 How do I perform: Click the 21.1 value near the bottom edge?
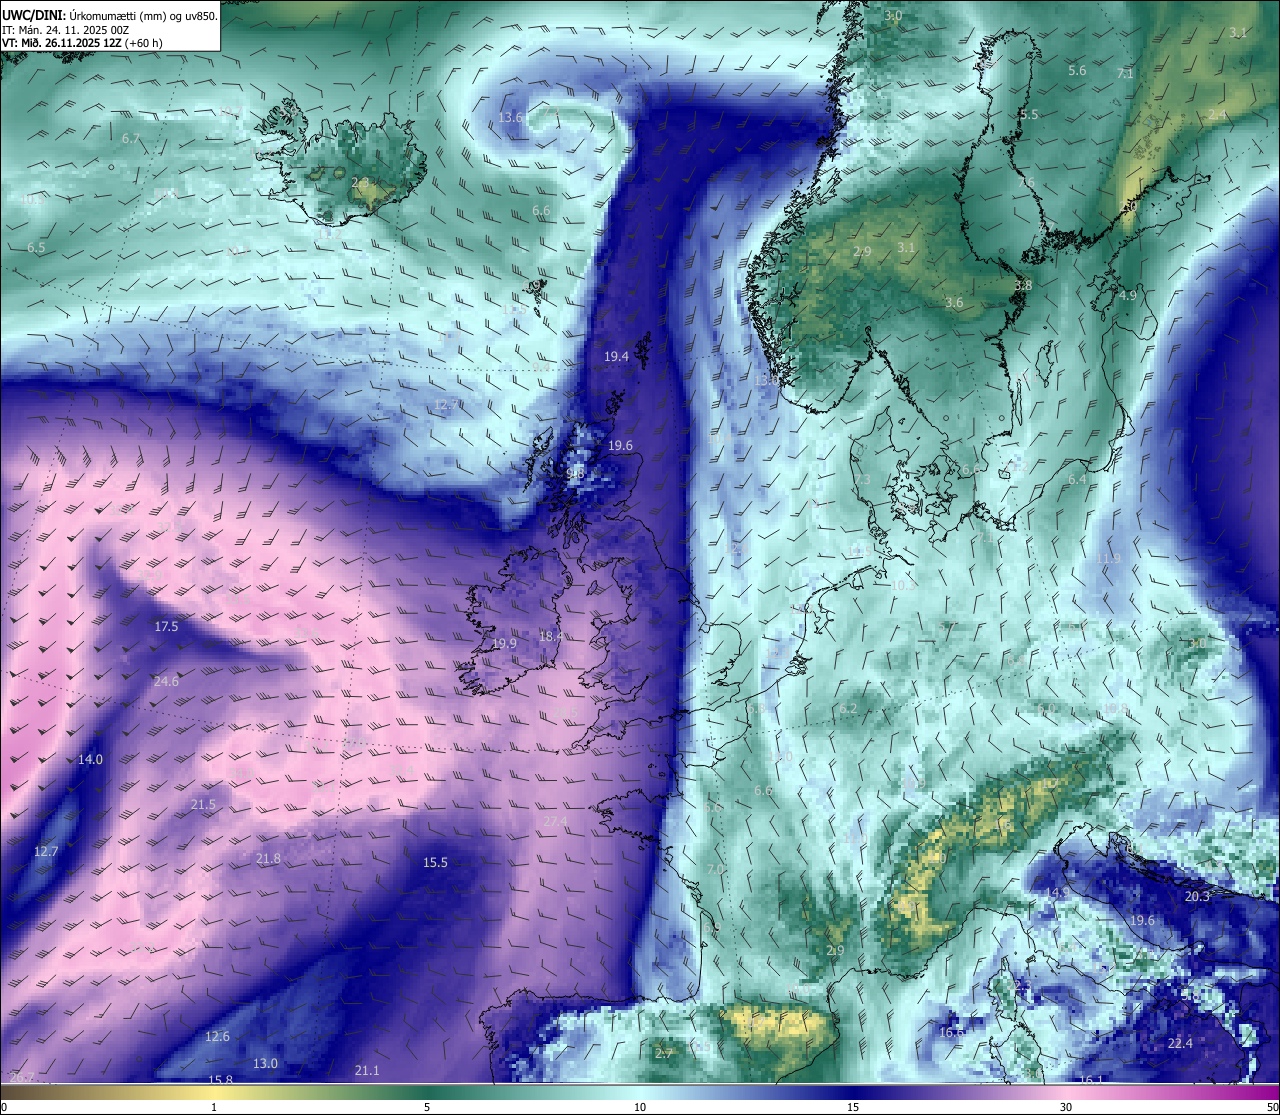(x=367, y=1071)
